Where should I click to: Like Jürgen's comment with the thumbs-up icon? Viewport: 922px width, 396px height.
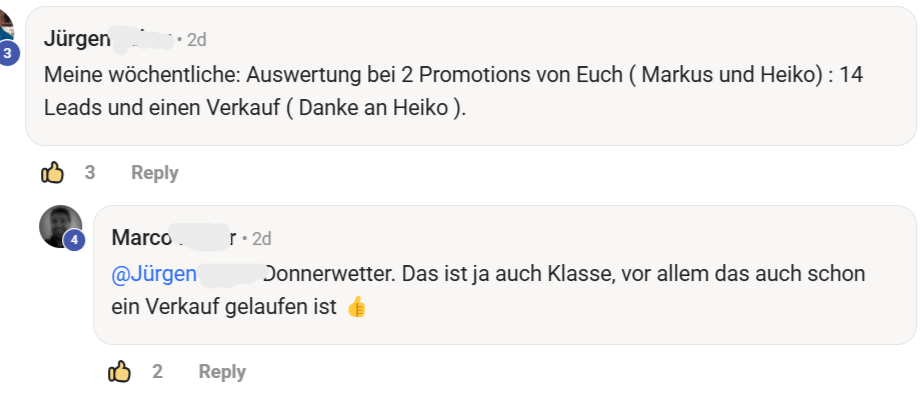point(52,173)
